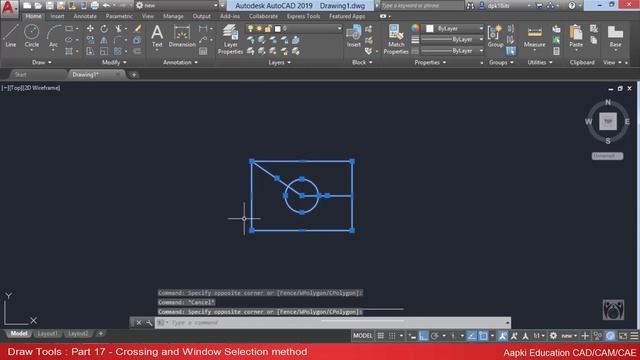The height and width of the screenshot is (360, 640).
Task: Toggle Clean Screen in status bar
Action: click(623, 336)
